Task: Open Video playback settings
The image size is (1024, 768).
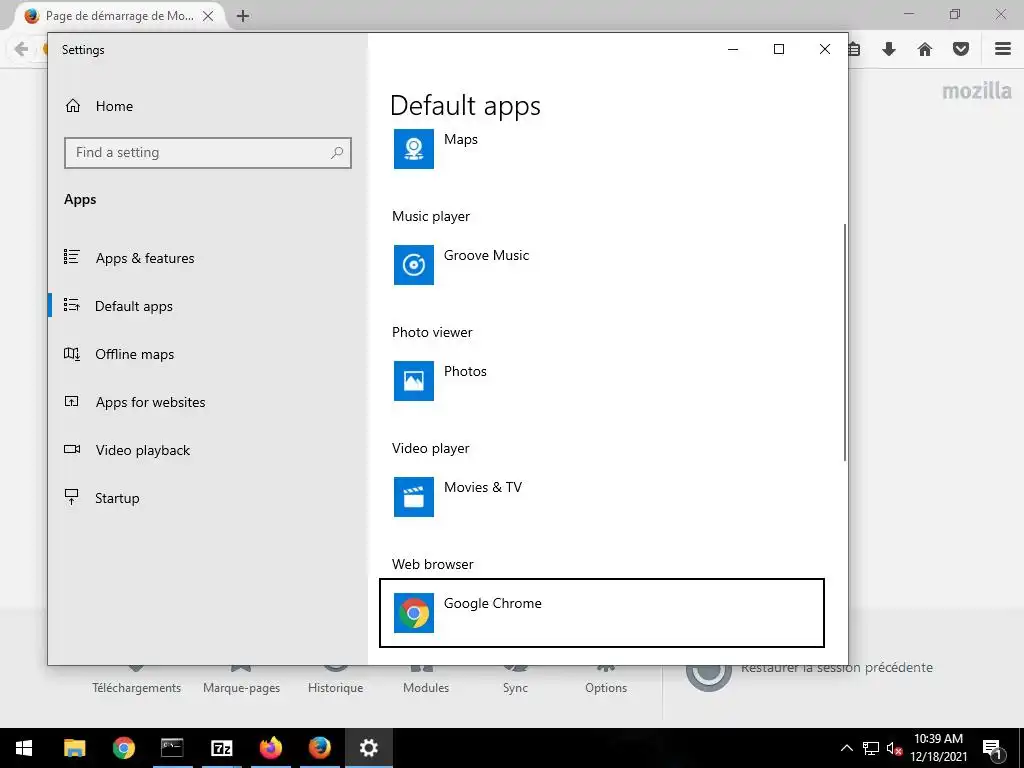Action: pos(208,450)
